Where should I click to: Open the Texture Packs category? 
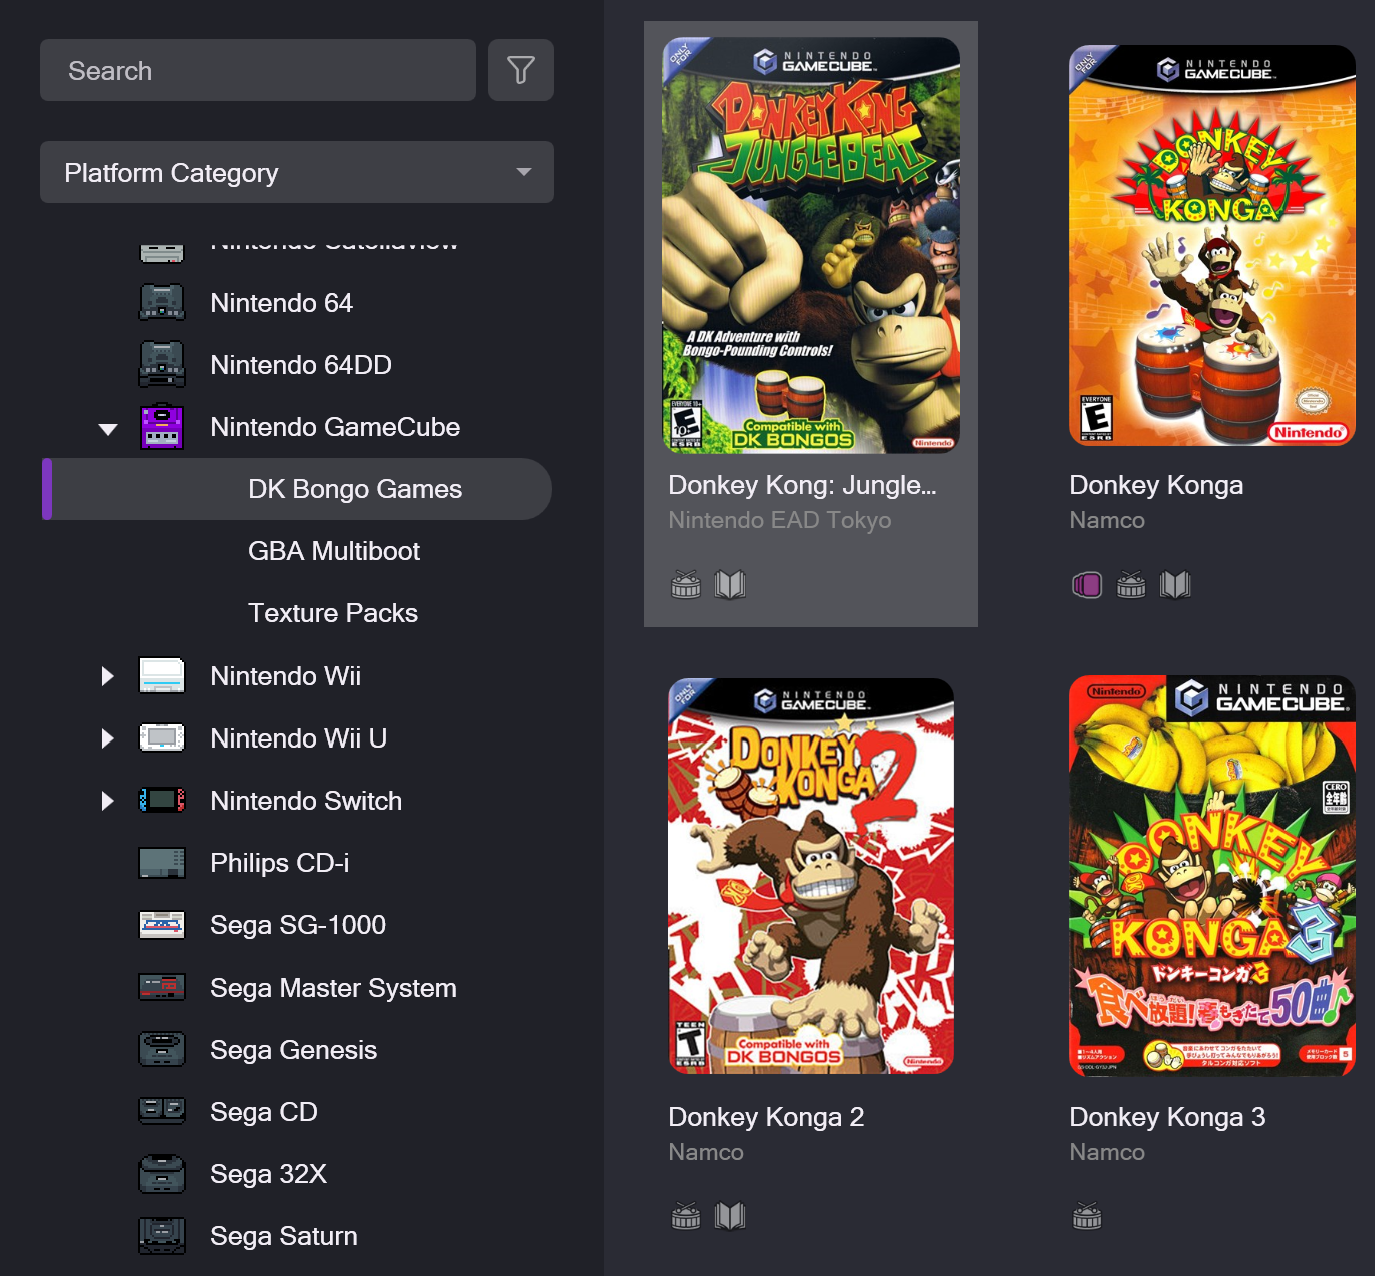pyautogui.click(x=333, y=613)
